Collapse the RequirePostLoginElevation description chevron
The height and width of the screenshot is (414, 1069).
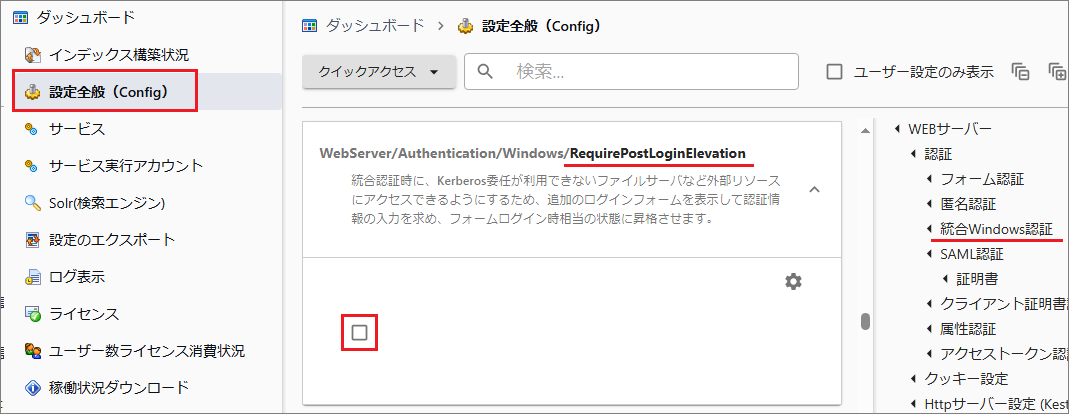coord(813,189)
